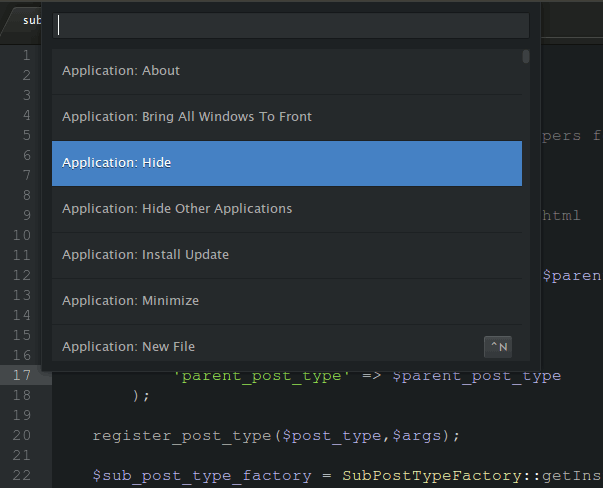
Task: Switch to the 'sub' file tab
Action: point(32,19)
